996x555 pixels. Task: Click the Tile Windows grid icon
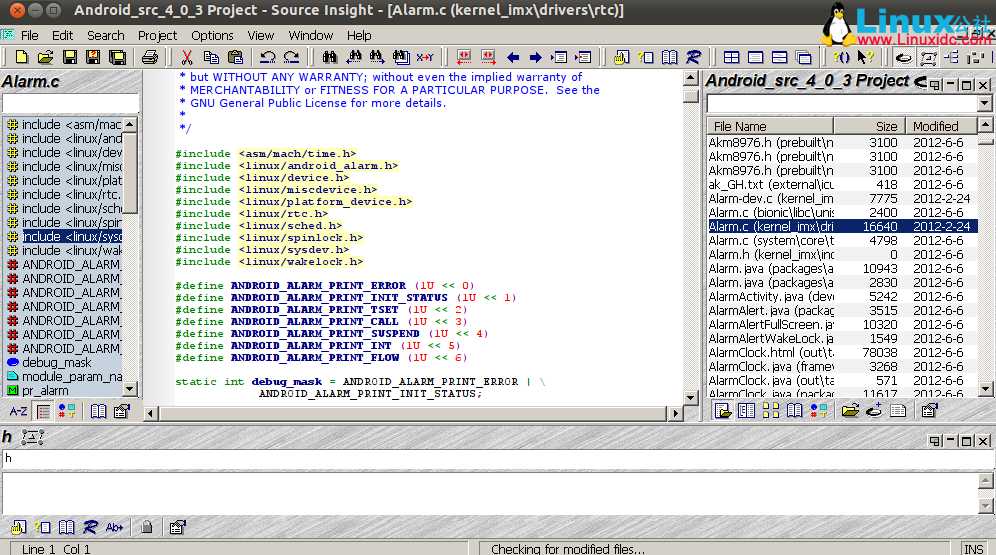[x=731, y=57]
